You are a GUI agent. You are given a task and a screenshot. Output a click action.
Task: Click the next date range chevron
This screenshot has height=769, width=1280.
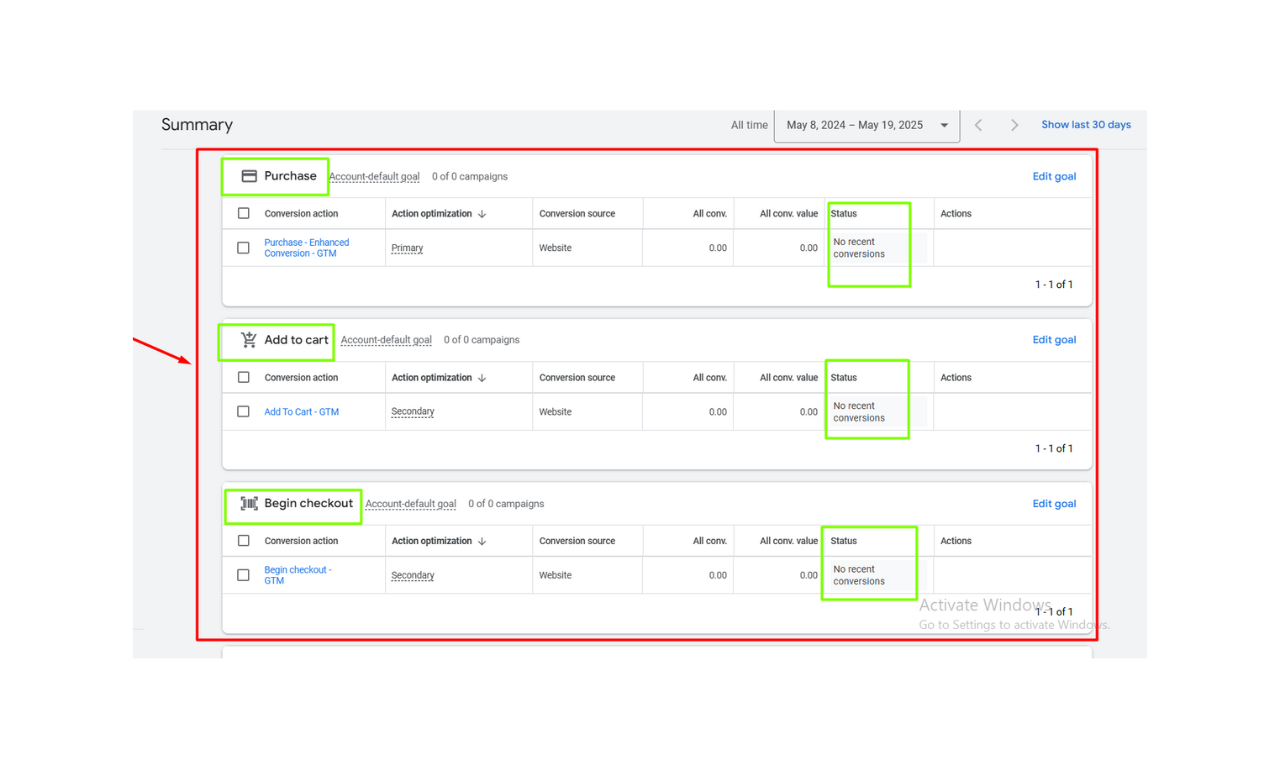pyautogui.click(x=1014, y=125)
